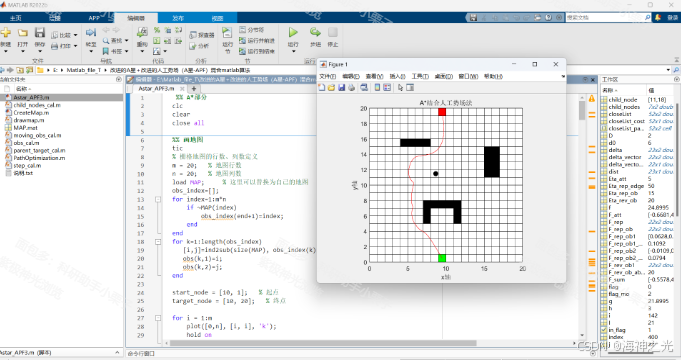
Task: Select child_nodes_cal.m in Current Folder
Action: tap(37, 105)
